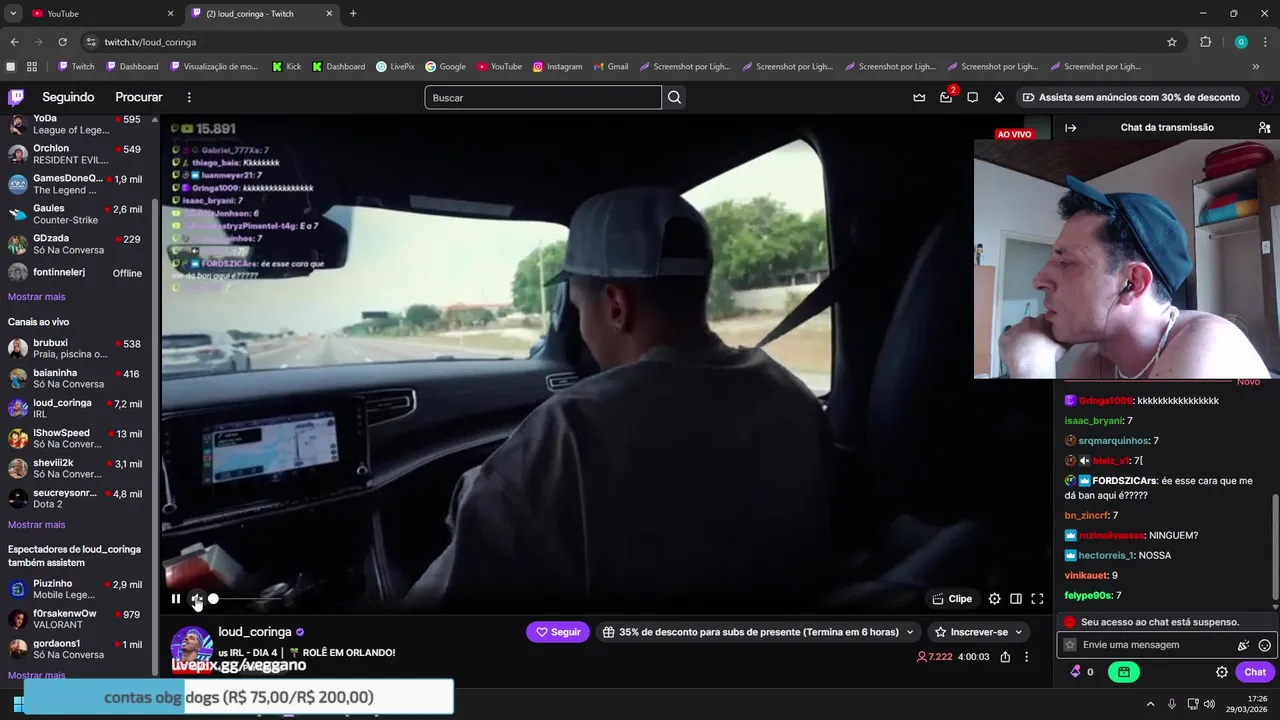Viewport: 1280px width, 720px height.
Task: Open the Seguindo tab
Action: (68, 97)
